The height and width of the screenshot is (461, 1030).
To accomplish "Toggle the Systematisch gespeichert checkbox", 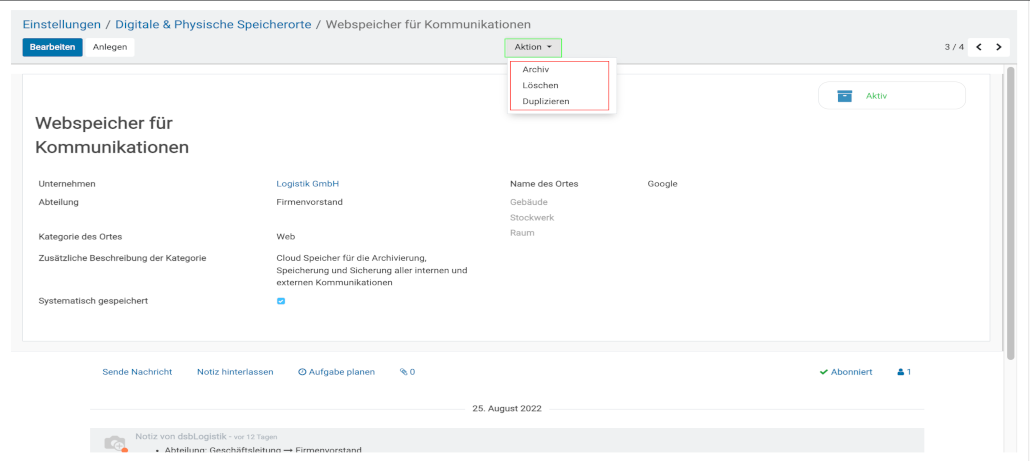I will coord(281,301).
